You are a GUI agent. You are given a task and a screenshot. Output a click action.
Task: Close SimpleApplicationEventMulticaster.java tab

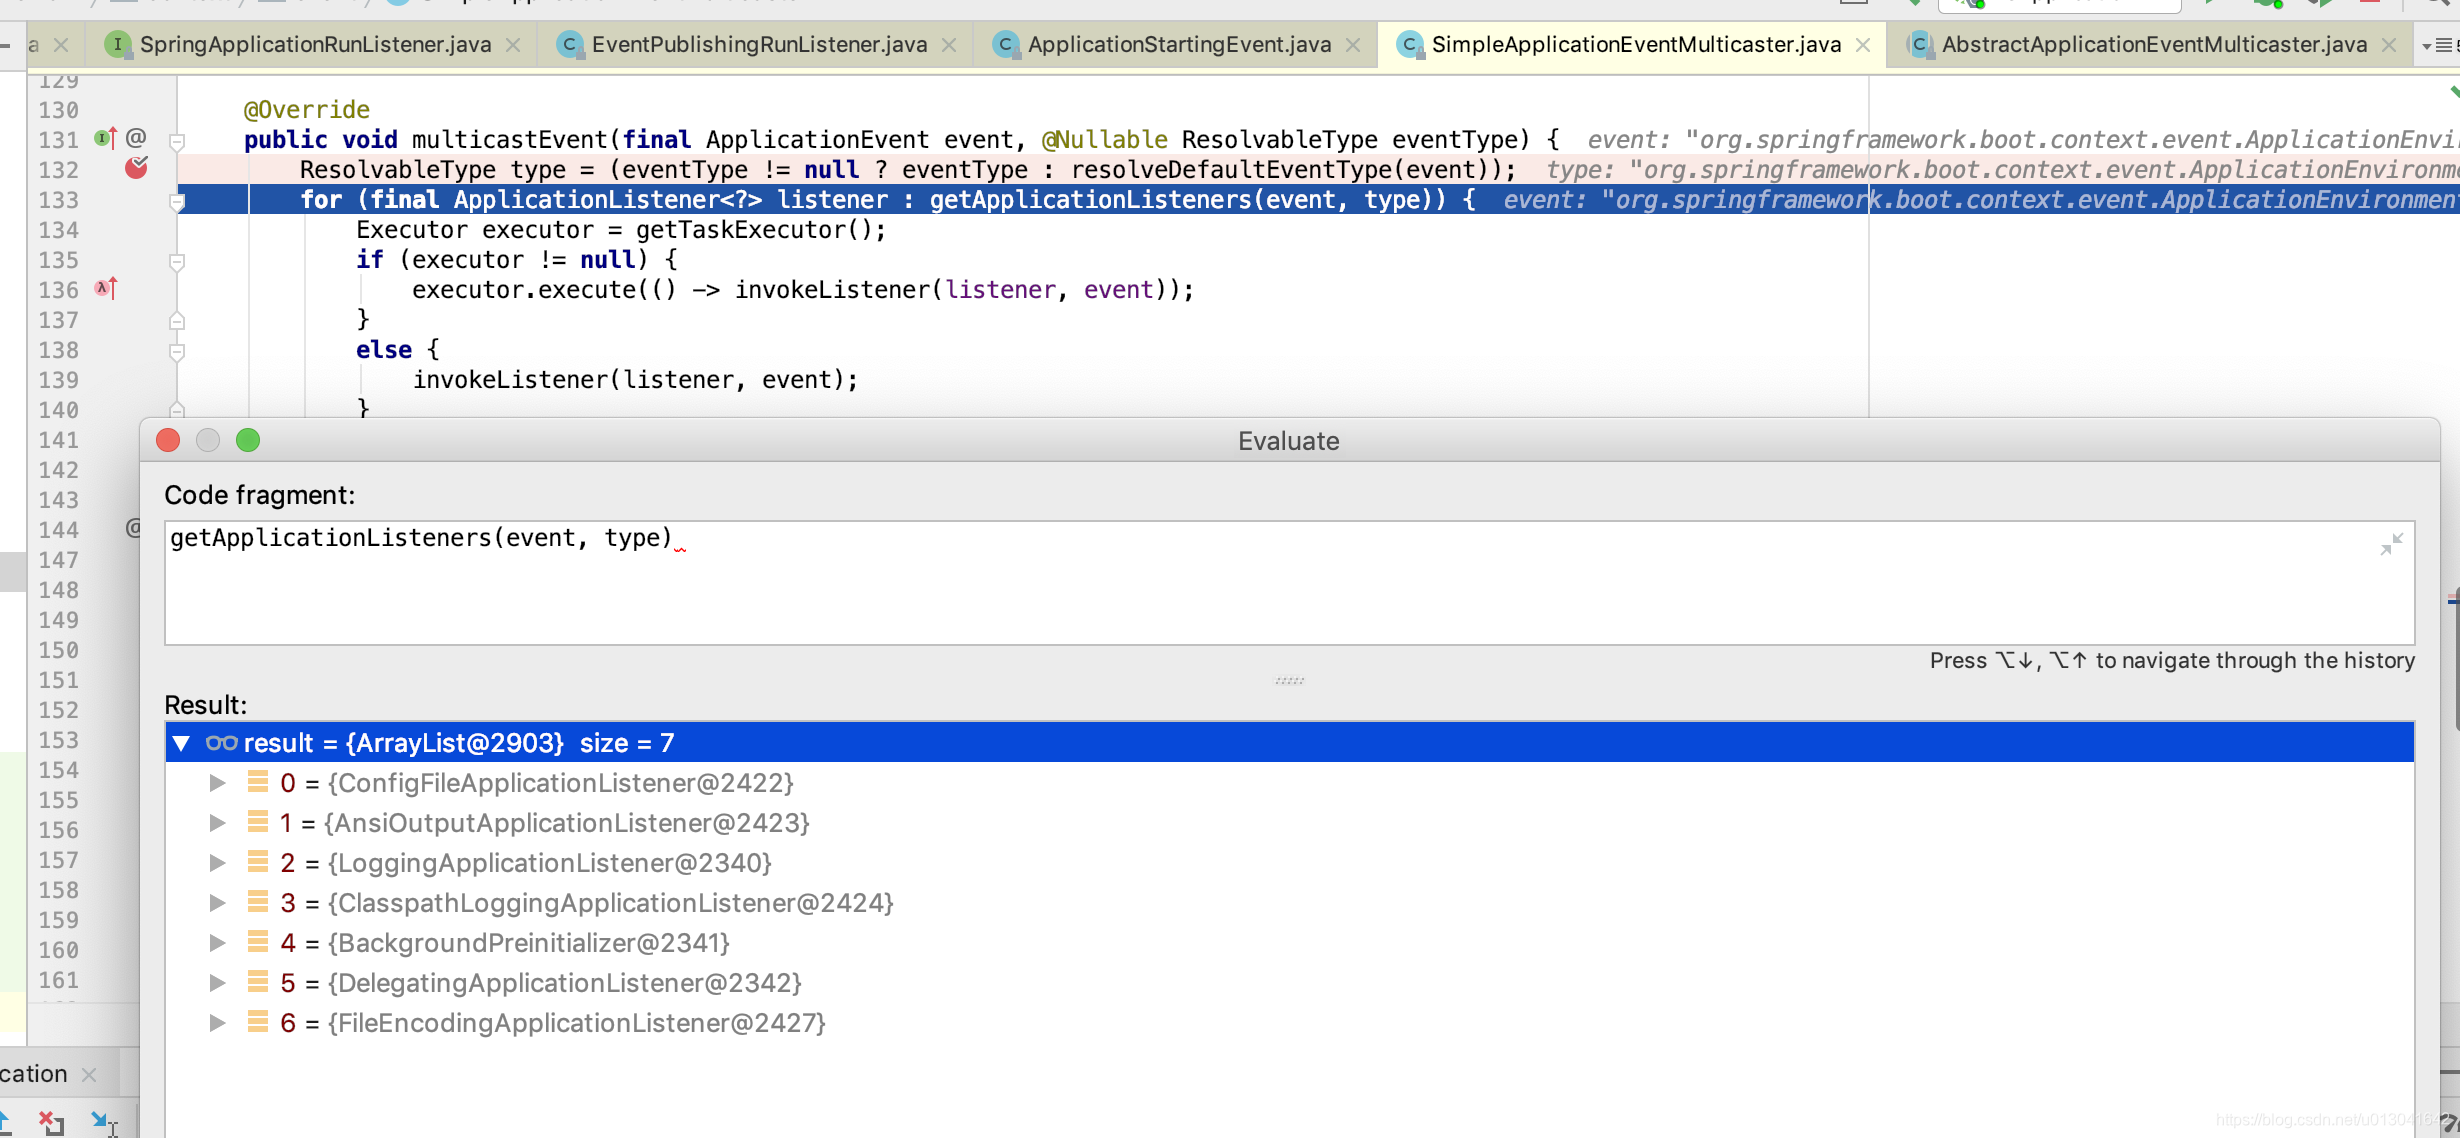tap(1863, 45)
